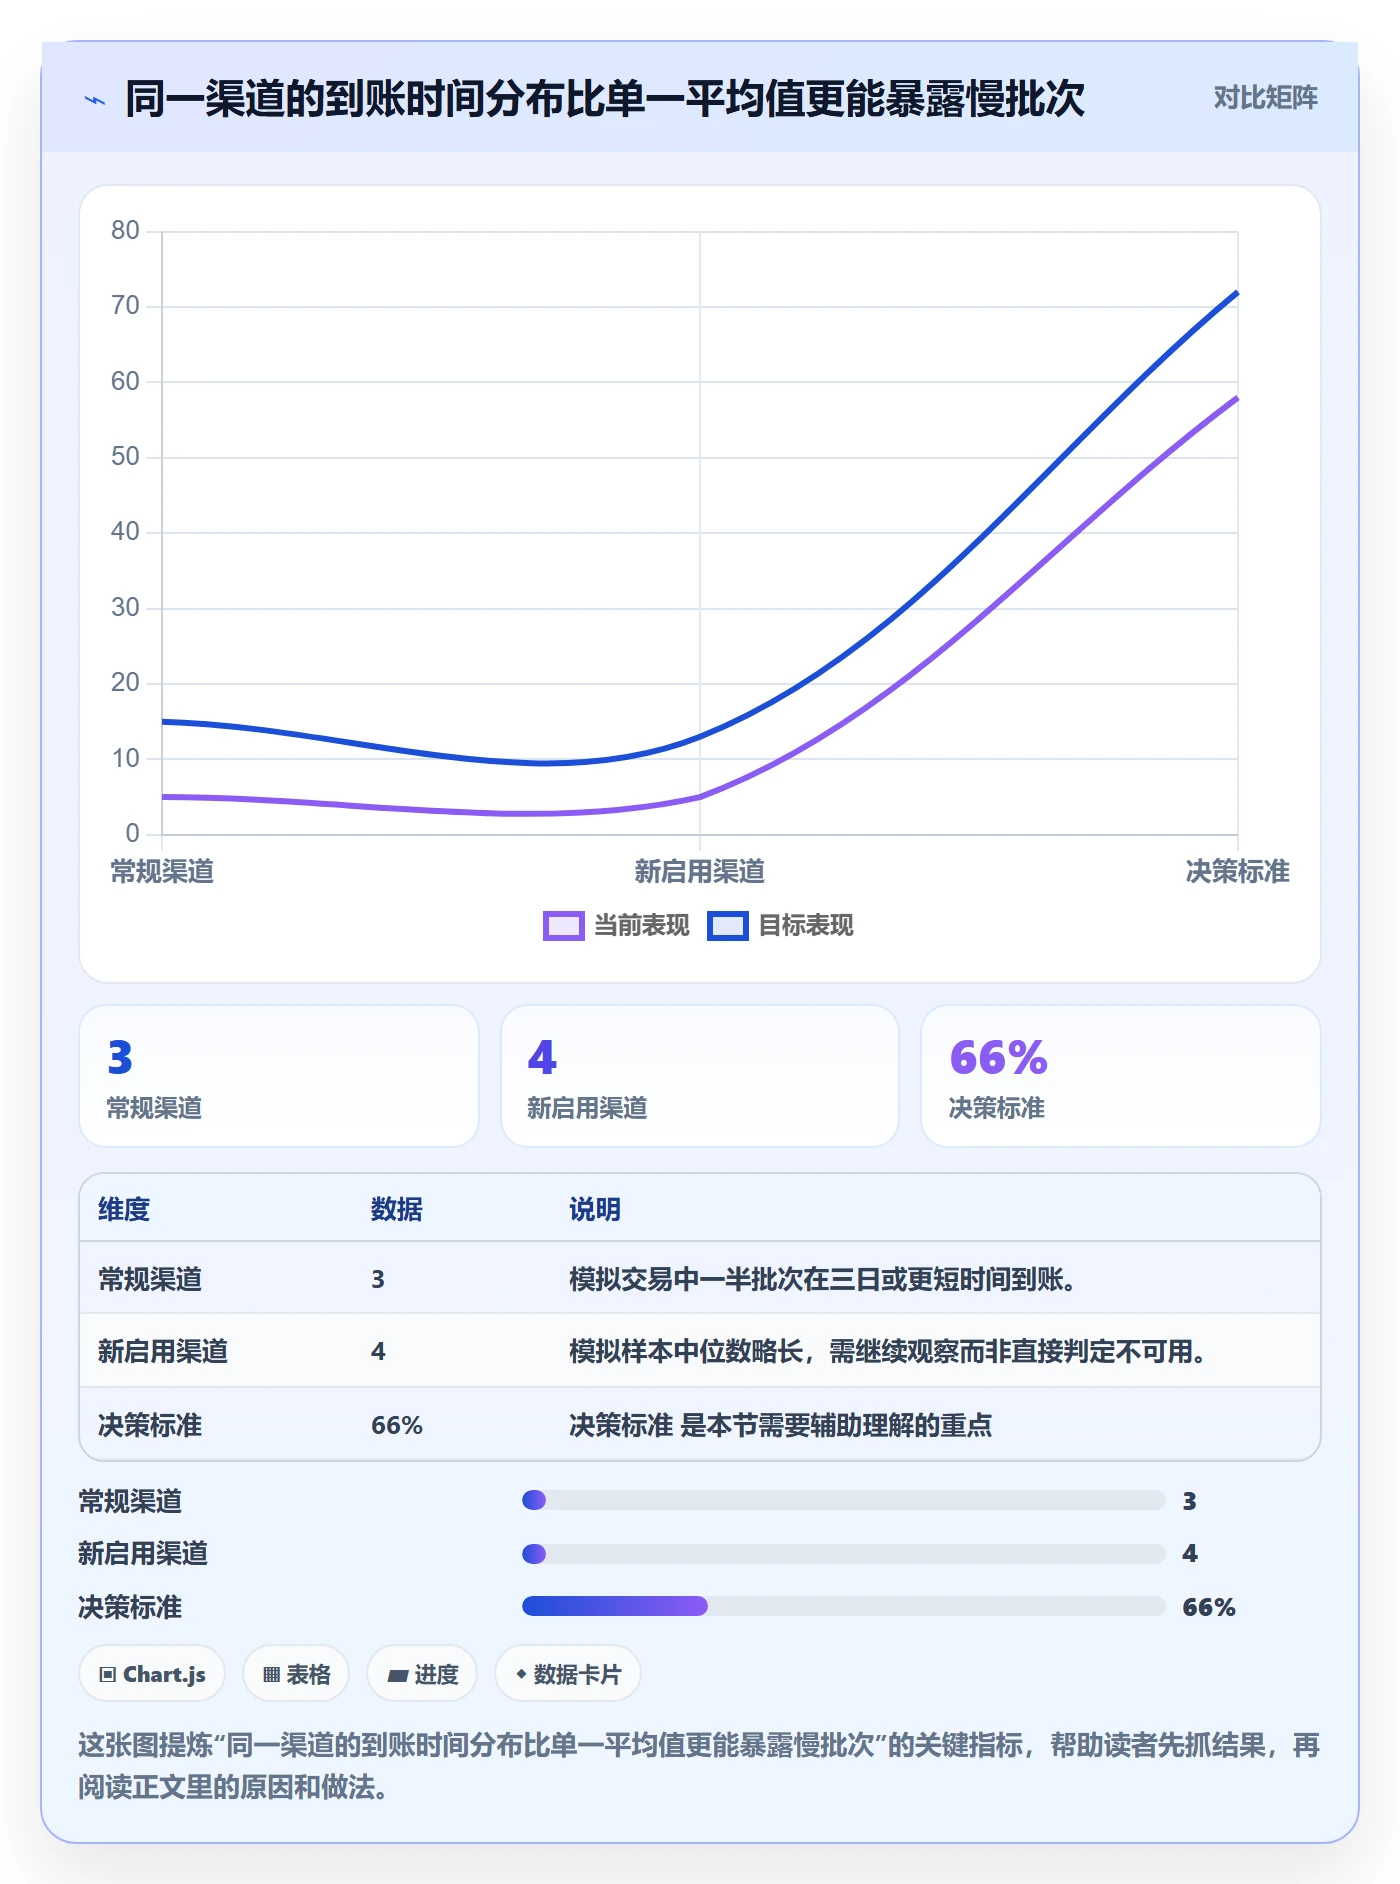Click the 数据卡片 tag chip
This screenshot has height=1884, width=1400.
pos(568,1674)
